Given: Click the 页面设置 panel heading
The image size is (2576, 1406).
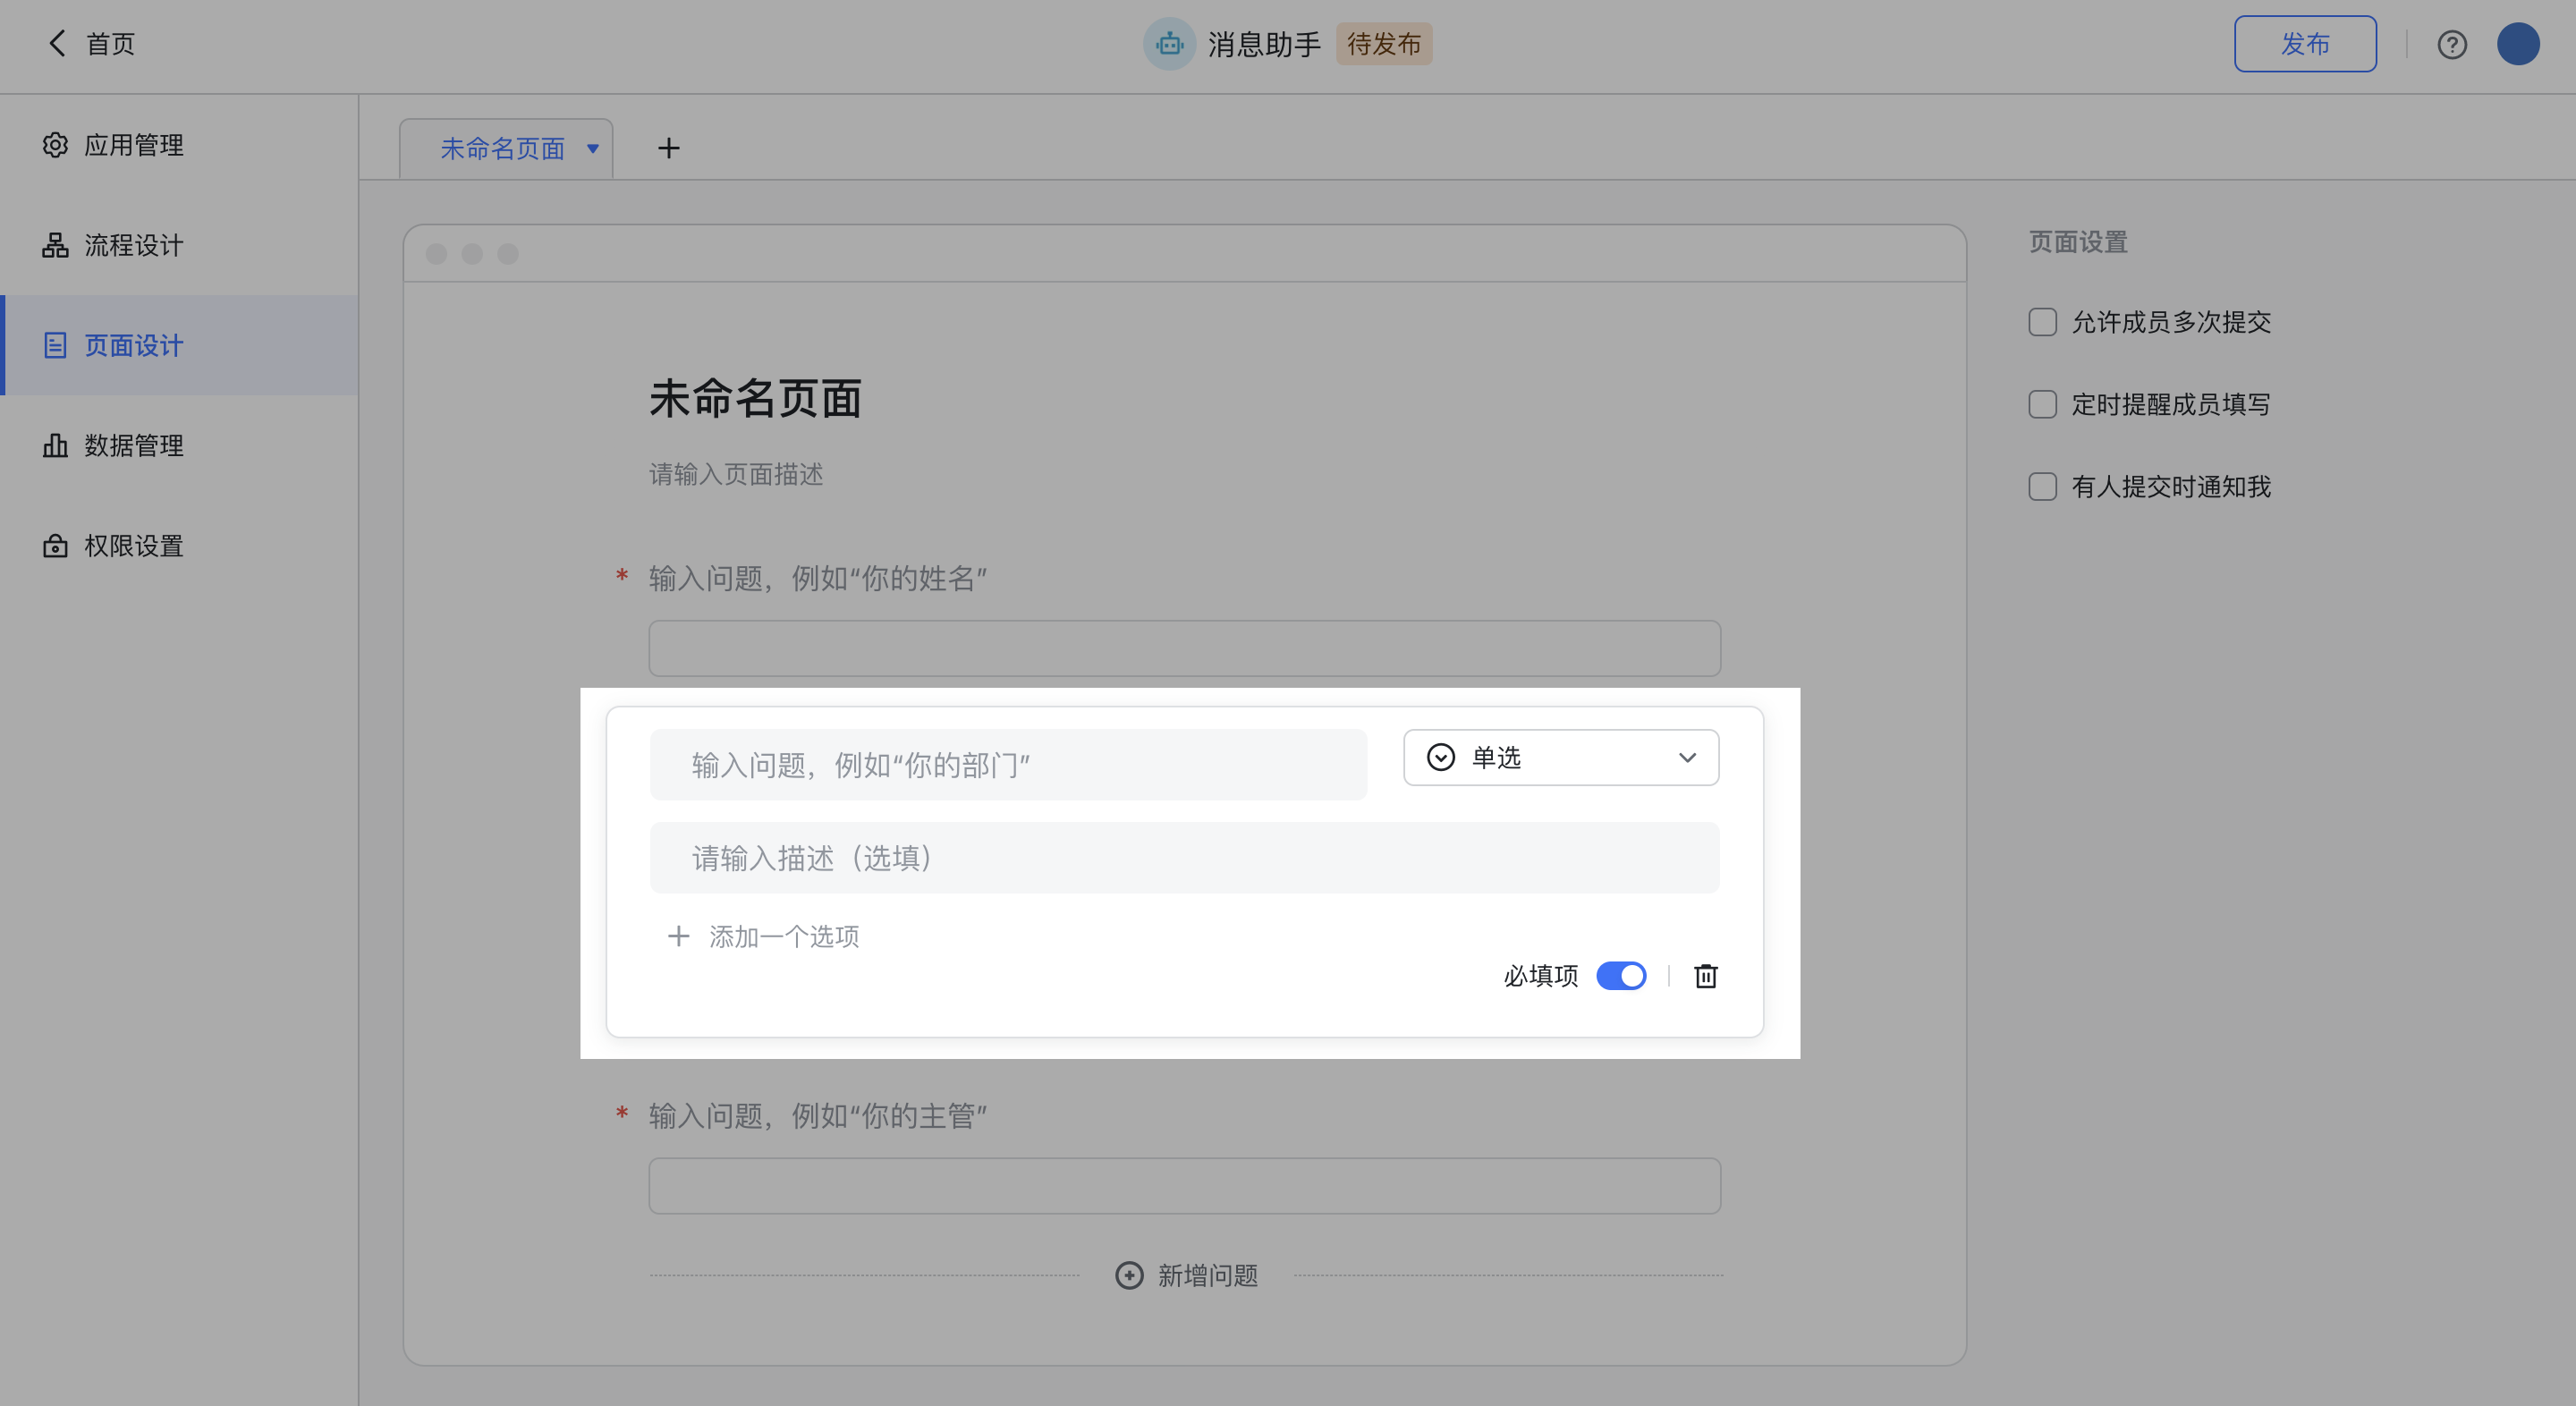Looking at the screenshot, I should [x=2077, y=242].
